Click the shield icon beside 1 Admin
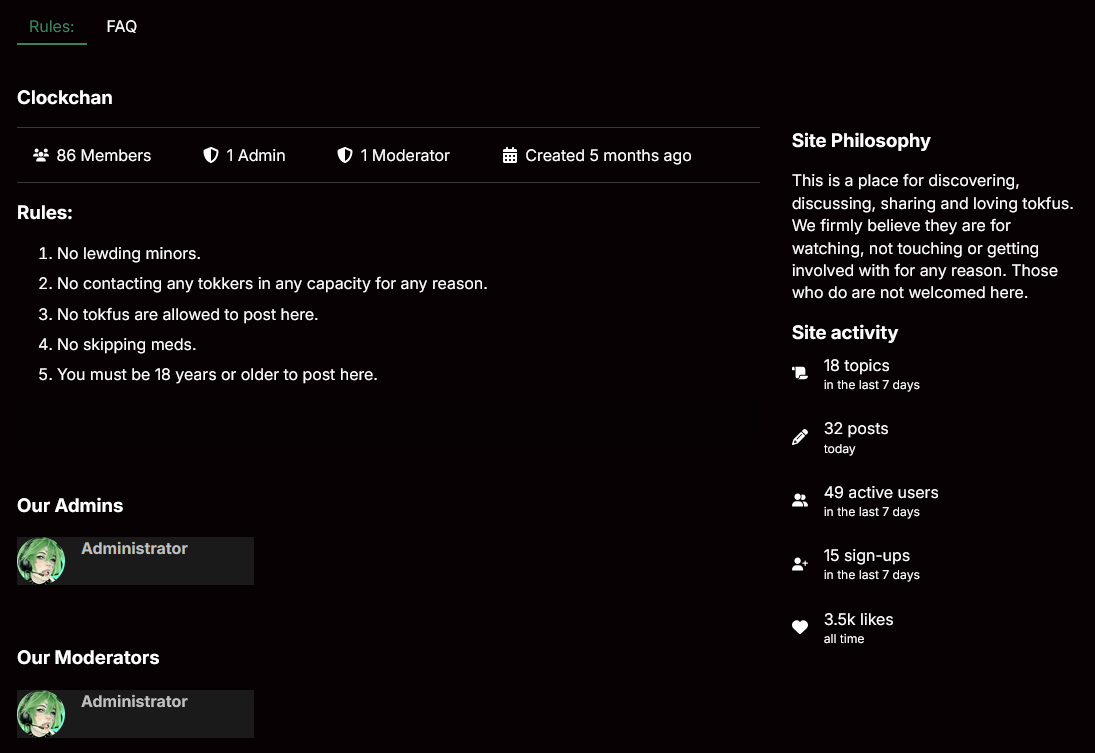The height and width of the screenshot is (753, 1095). tap(211, 155)
